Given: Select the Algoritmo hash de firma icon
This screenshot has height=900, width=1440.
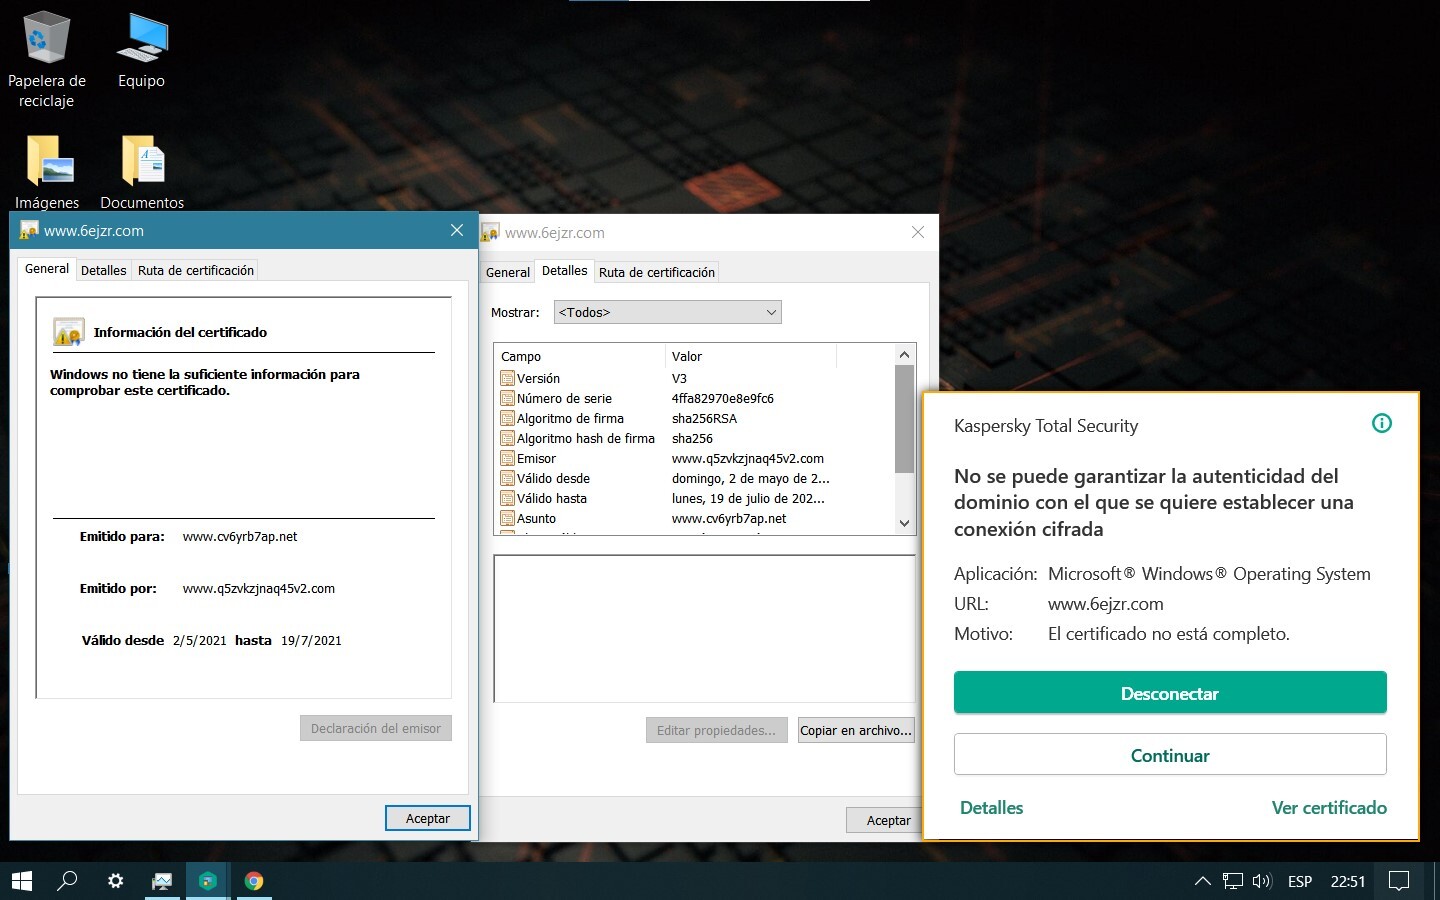Looking at the screenshot, I should tap(507, 438).
